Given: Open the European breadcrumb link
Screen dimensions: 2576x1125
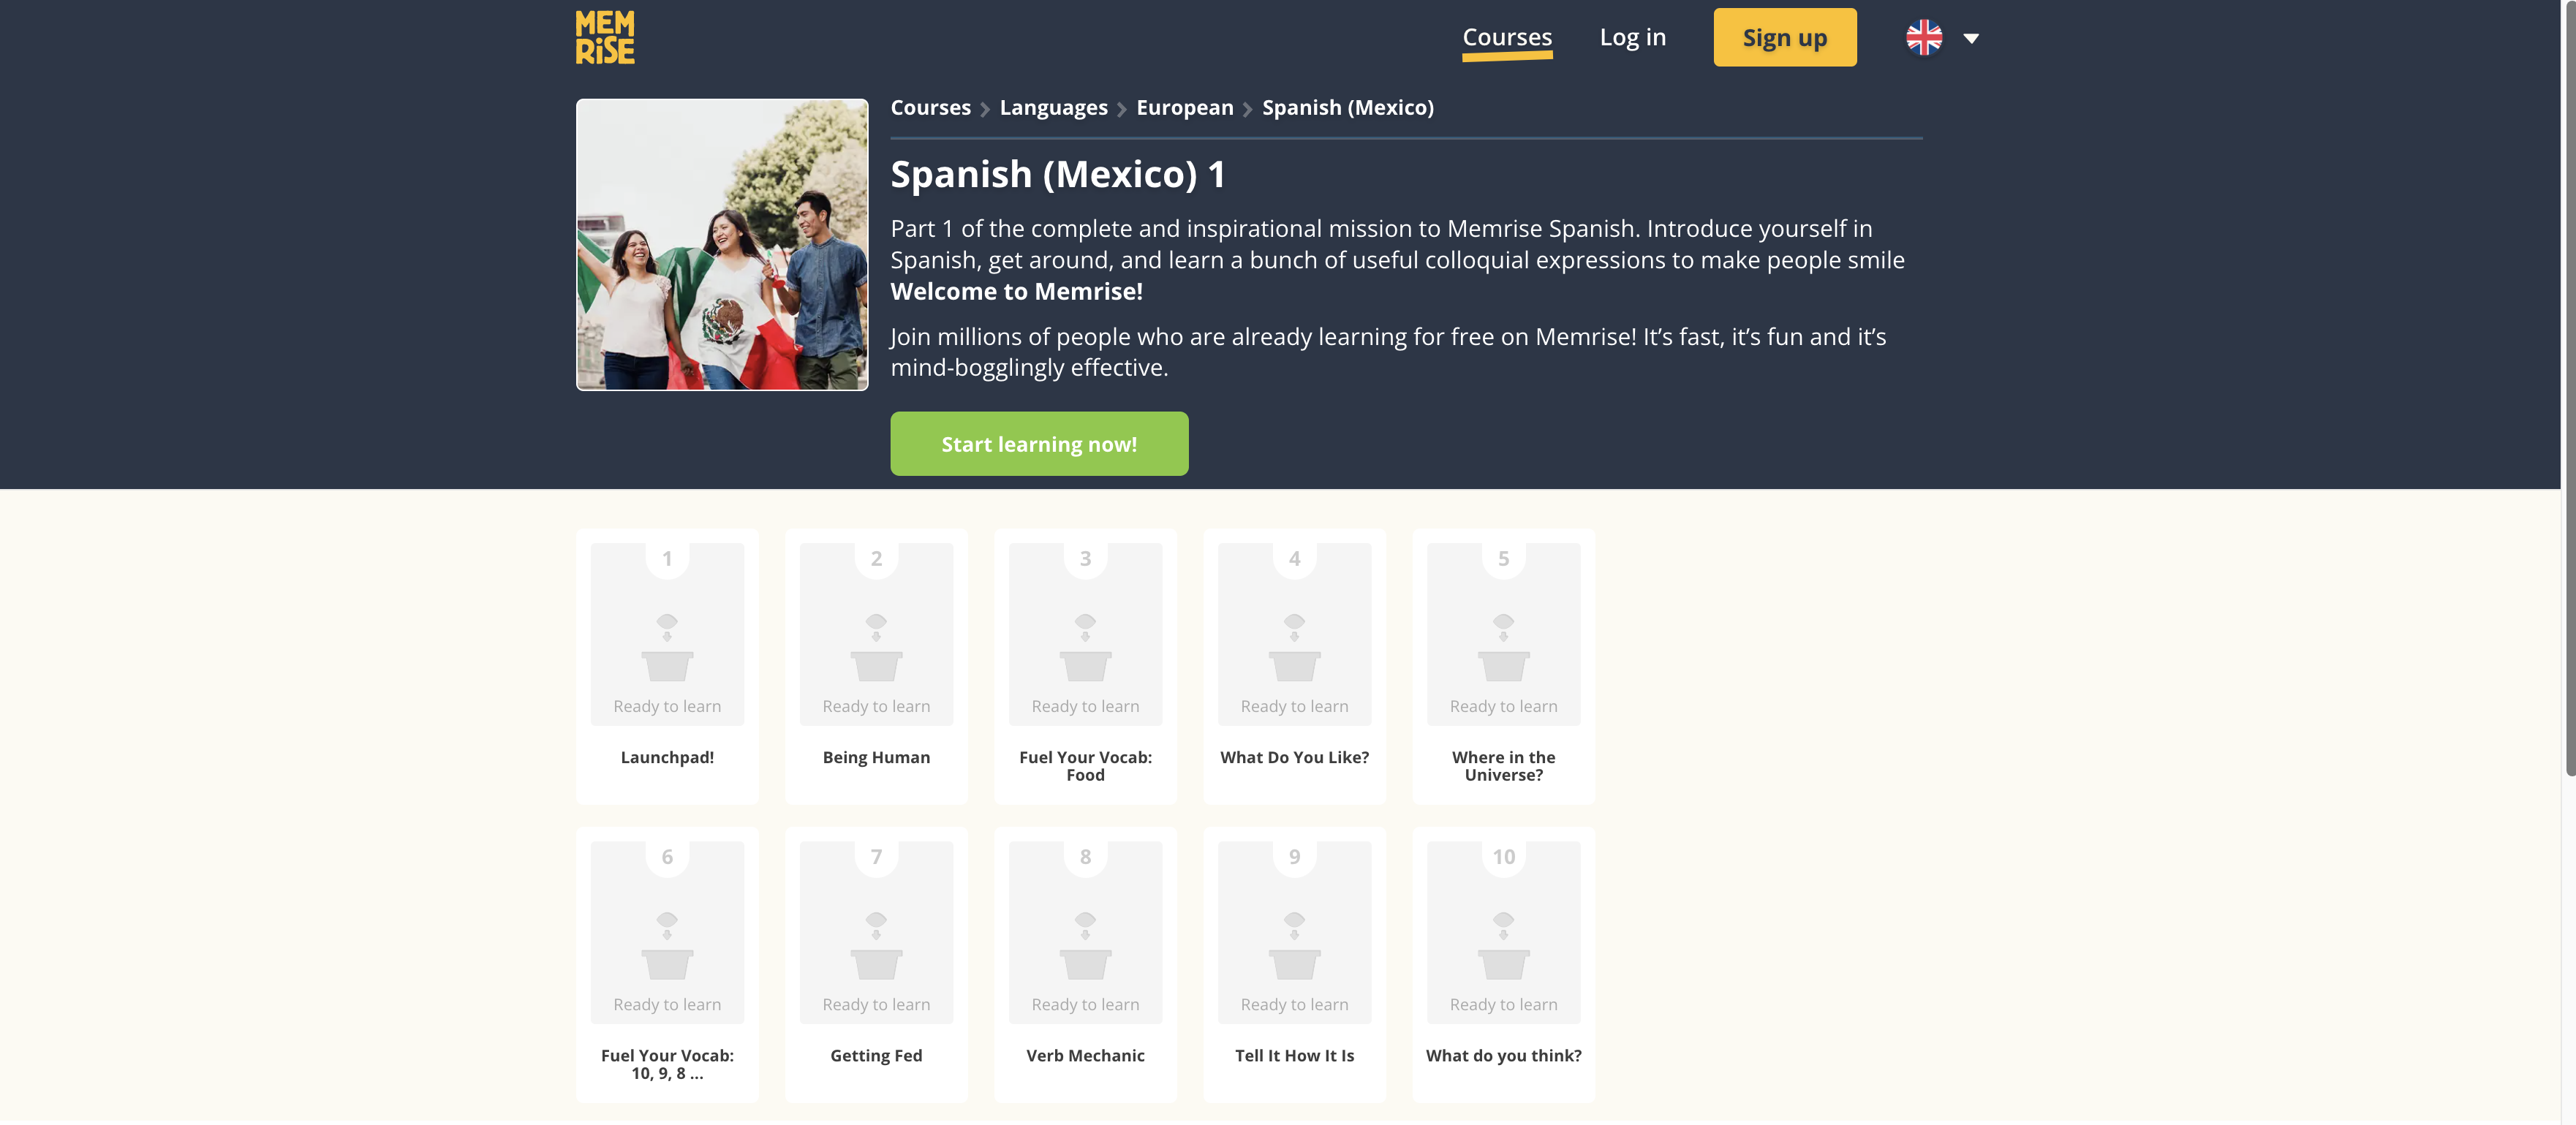Looking at the screenshot, I should pyautogui.click(x=1184, y=108).
